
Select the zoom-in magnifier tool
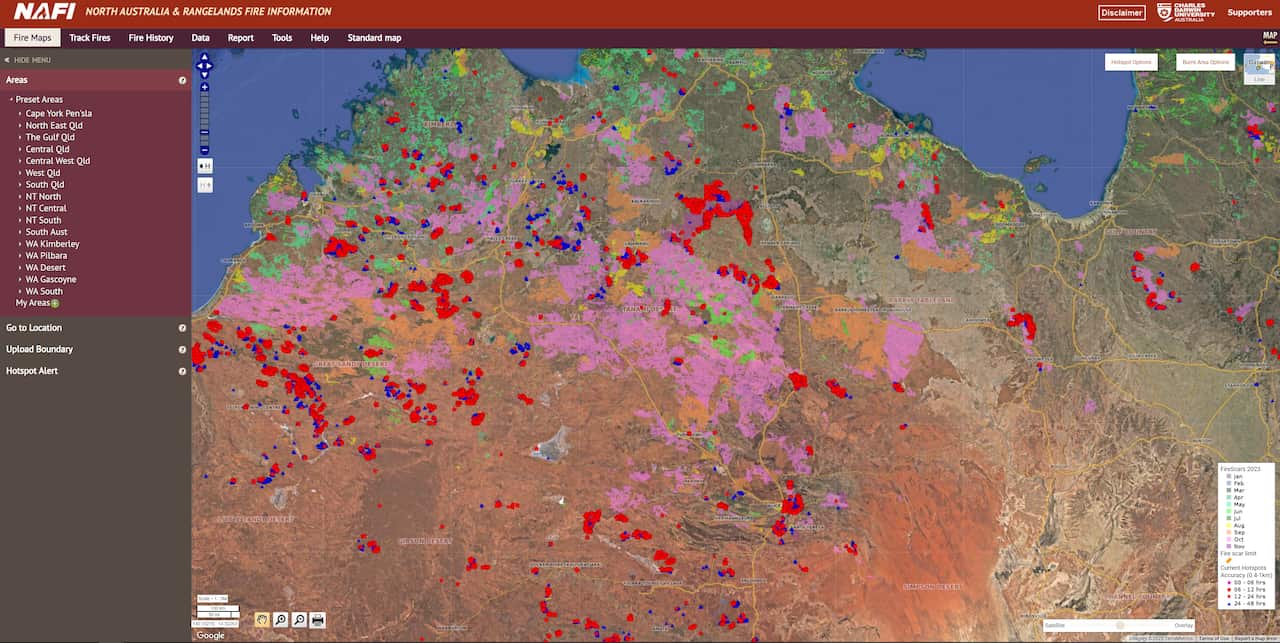click(x=280, y=620)
